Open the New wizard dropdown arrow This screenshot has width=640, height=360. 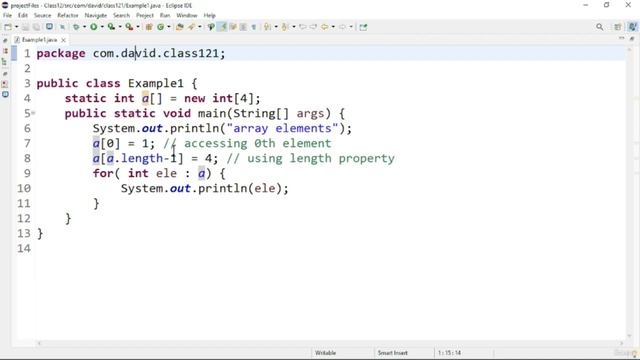click(x=17, y=27)
